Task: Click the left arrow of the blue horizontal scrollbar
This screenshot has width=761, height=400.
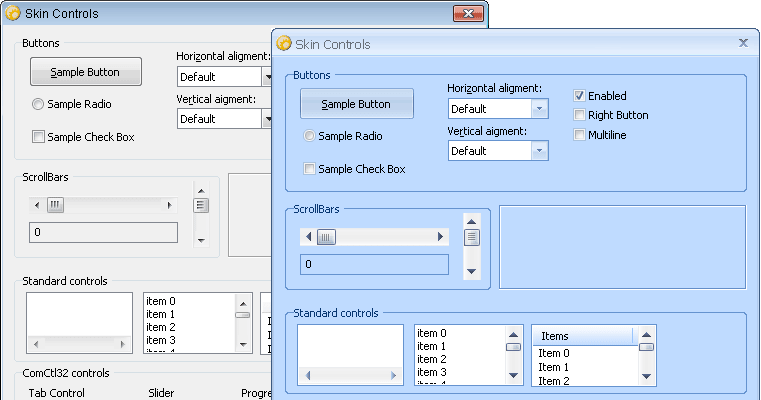Action: (x=309, y=237)
